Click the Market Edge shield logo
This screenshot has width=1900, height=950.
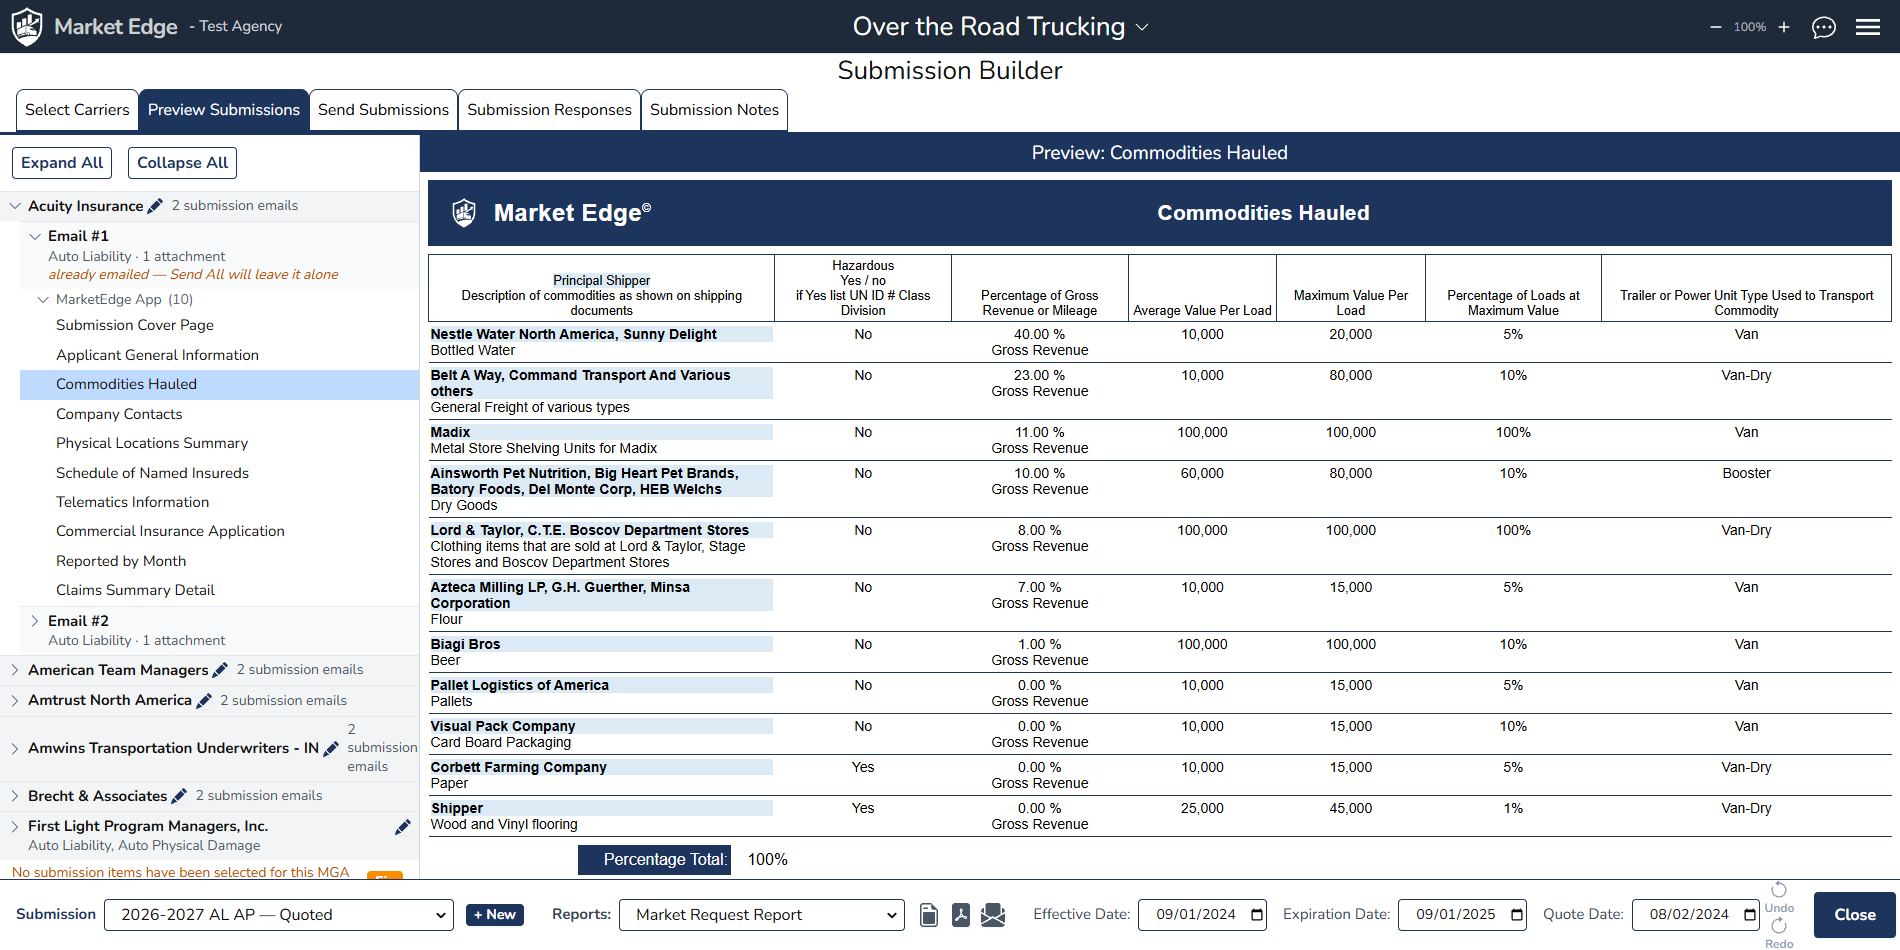pos(27,26)
